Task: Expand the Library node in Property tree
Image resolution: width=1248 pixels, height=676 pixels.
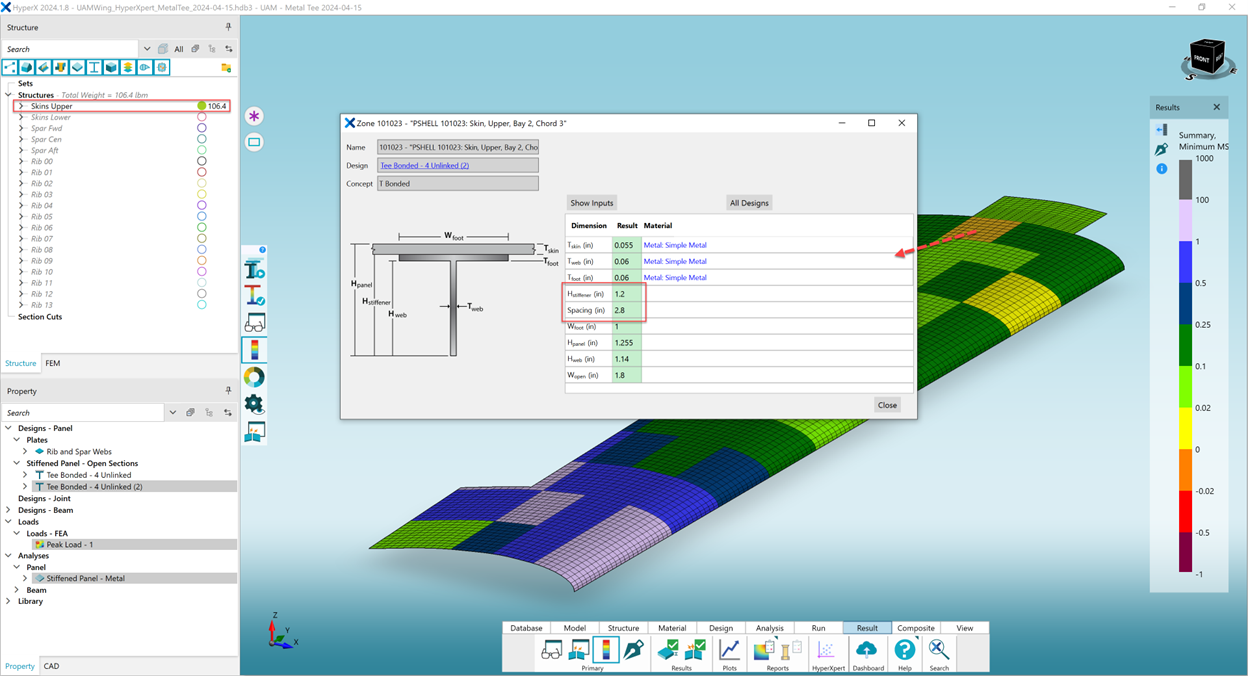Action: [x=9, y=601]
